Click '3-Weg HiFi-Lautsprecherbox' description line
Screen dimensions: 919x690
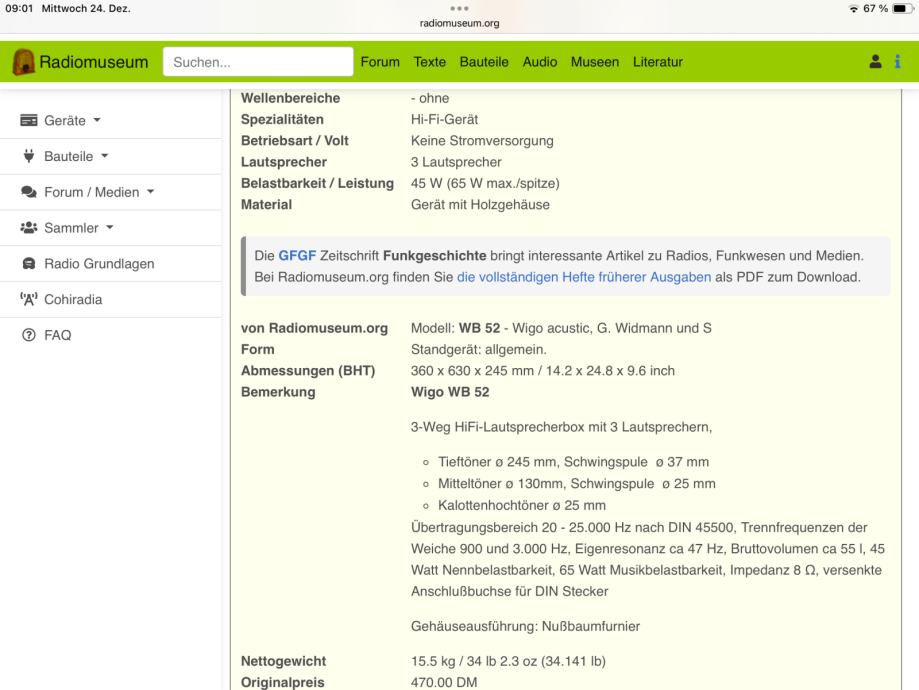[561, 427]
